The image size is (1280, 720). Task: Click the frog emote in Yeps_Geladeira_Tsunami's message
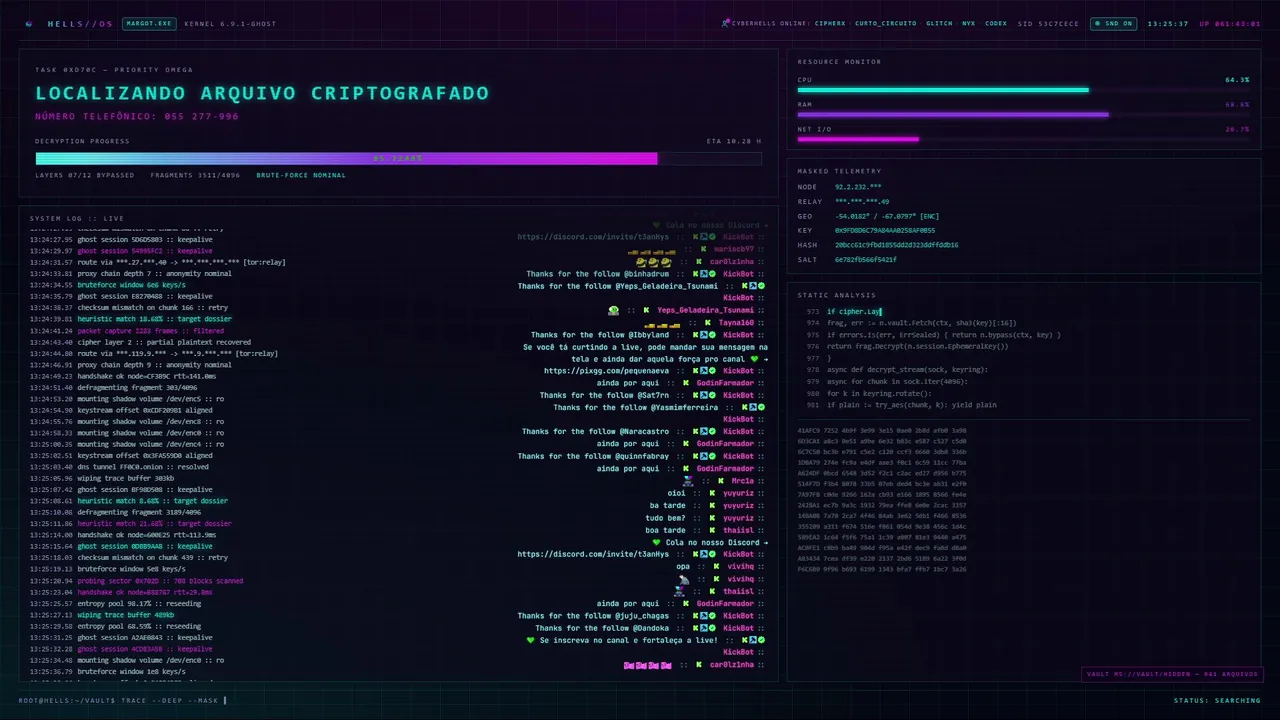pyautogui.click(x=613, y=310)
